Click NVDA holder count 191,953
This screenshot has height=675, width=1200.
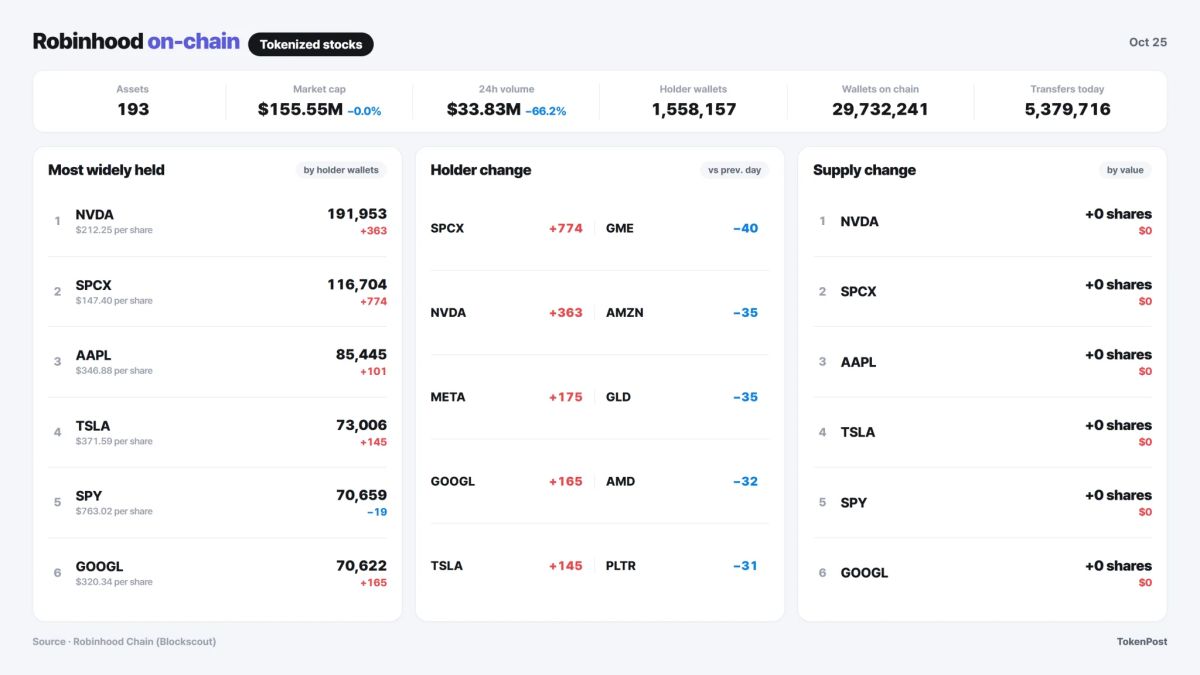point(357,214)
